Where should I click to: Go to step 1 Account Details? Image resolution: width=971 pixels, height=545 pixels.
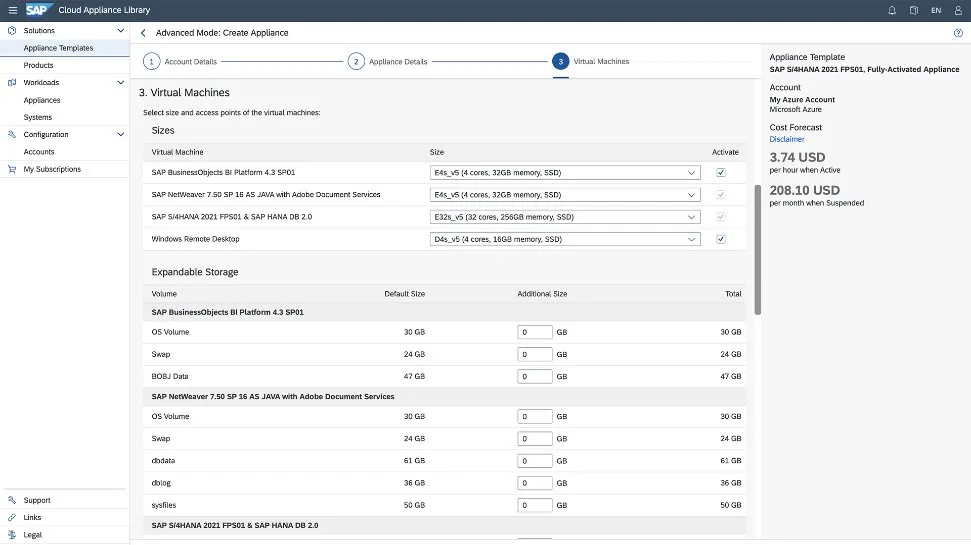click(152, 61)
